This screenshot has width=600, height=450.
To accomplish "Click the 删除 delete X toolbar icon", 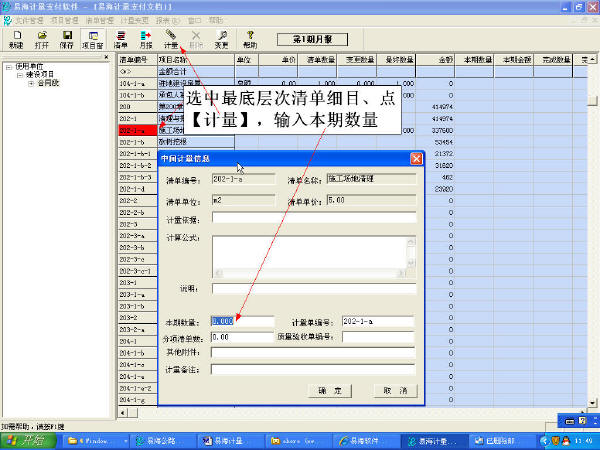I will point(196,39).
